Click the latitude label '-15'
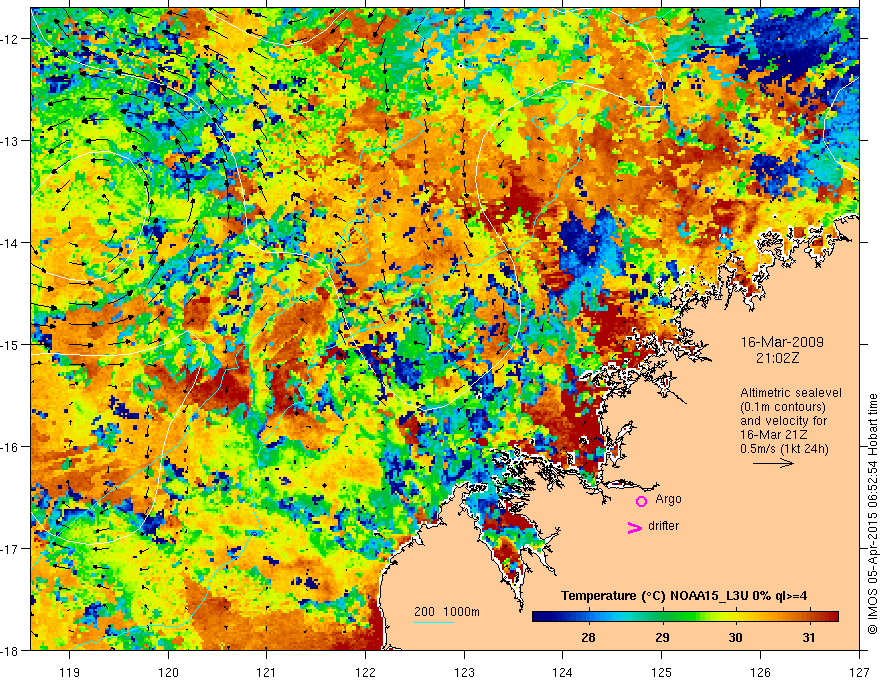This screenshot has height=680, width=880. coord(10,345)
